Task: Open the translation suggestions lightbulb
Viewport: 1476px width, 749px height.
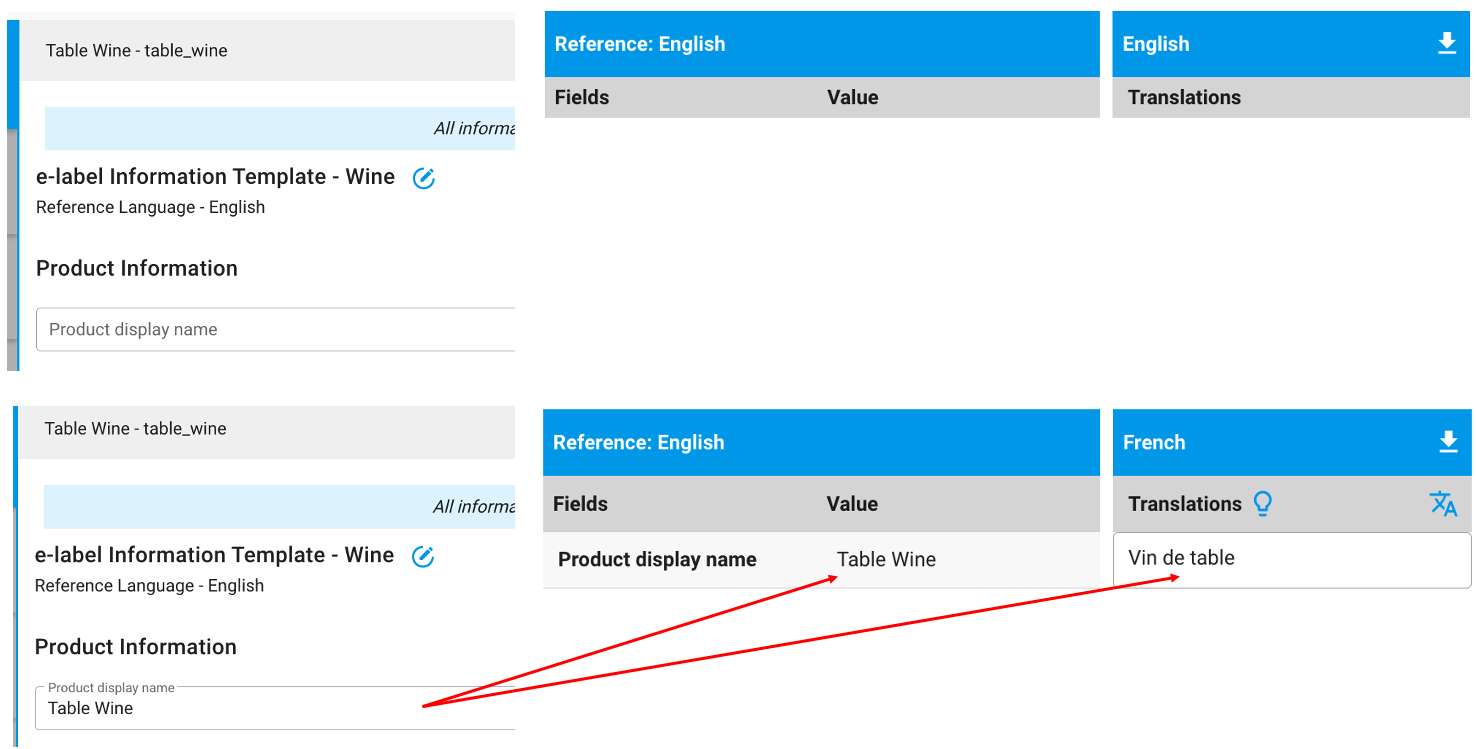Action: pyautogui.click(x=1262, y=504)
